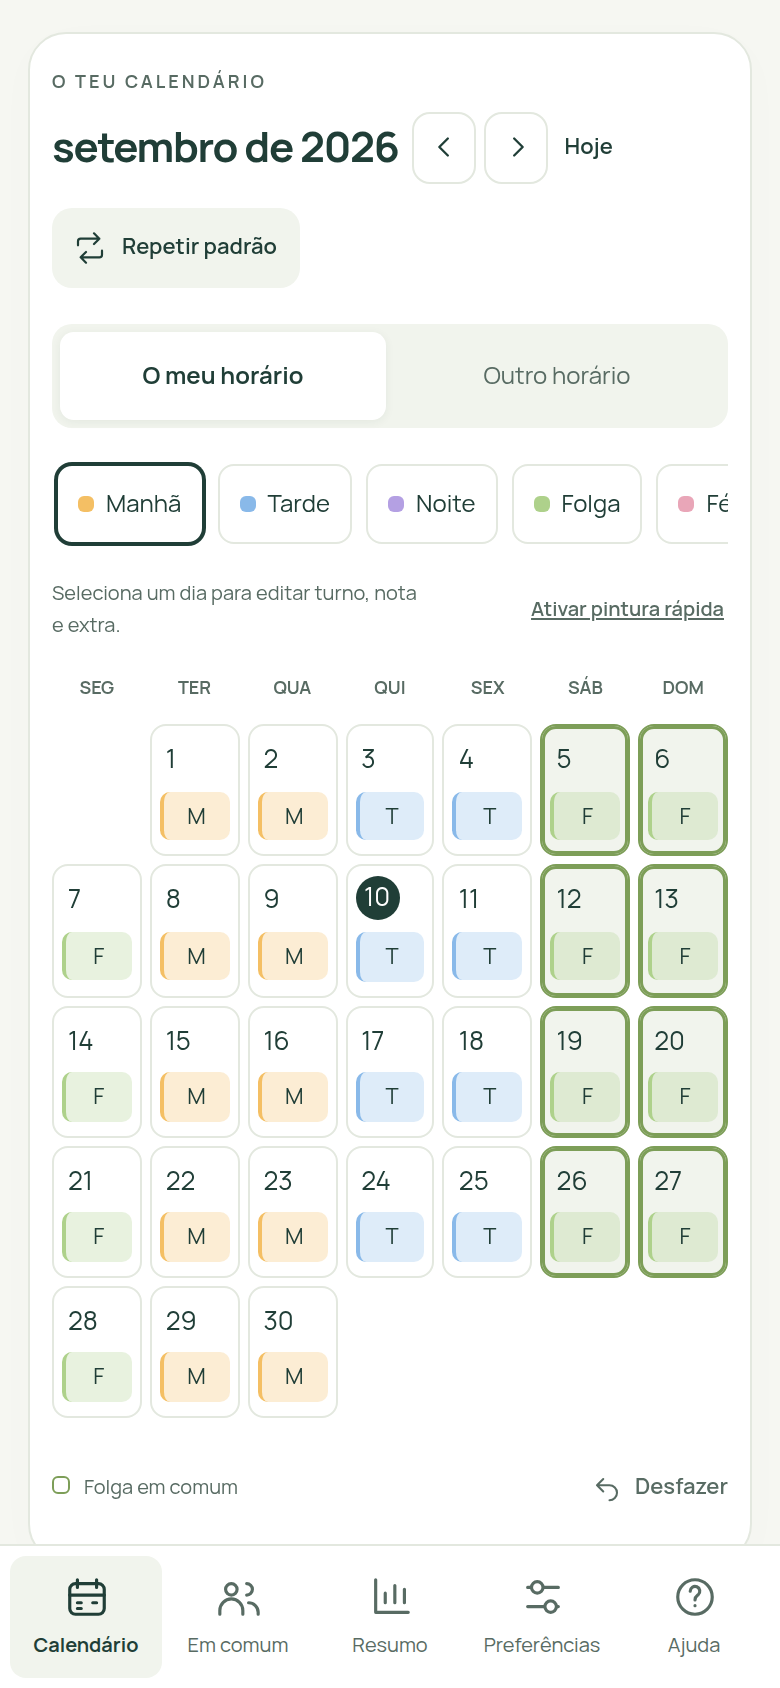The width and height of the screenshot is (780, 1688).
Task: Click the repeat arrows icon in Repetir padrão
Action: click(x=90, y=247)
